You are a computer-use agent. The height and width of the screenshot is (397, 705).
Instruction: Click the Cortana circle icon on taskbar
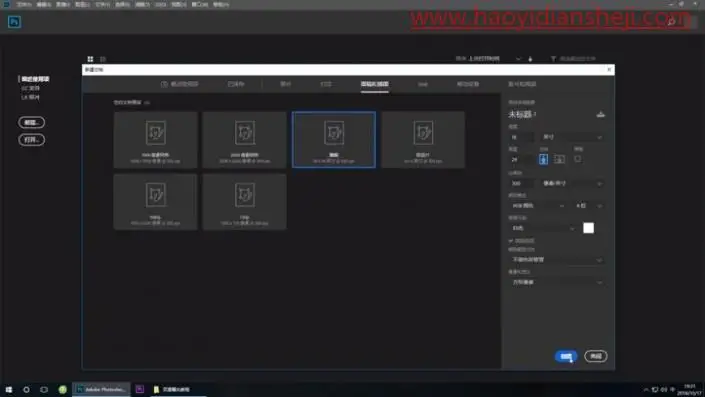pos(27,389)
